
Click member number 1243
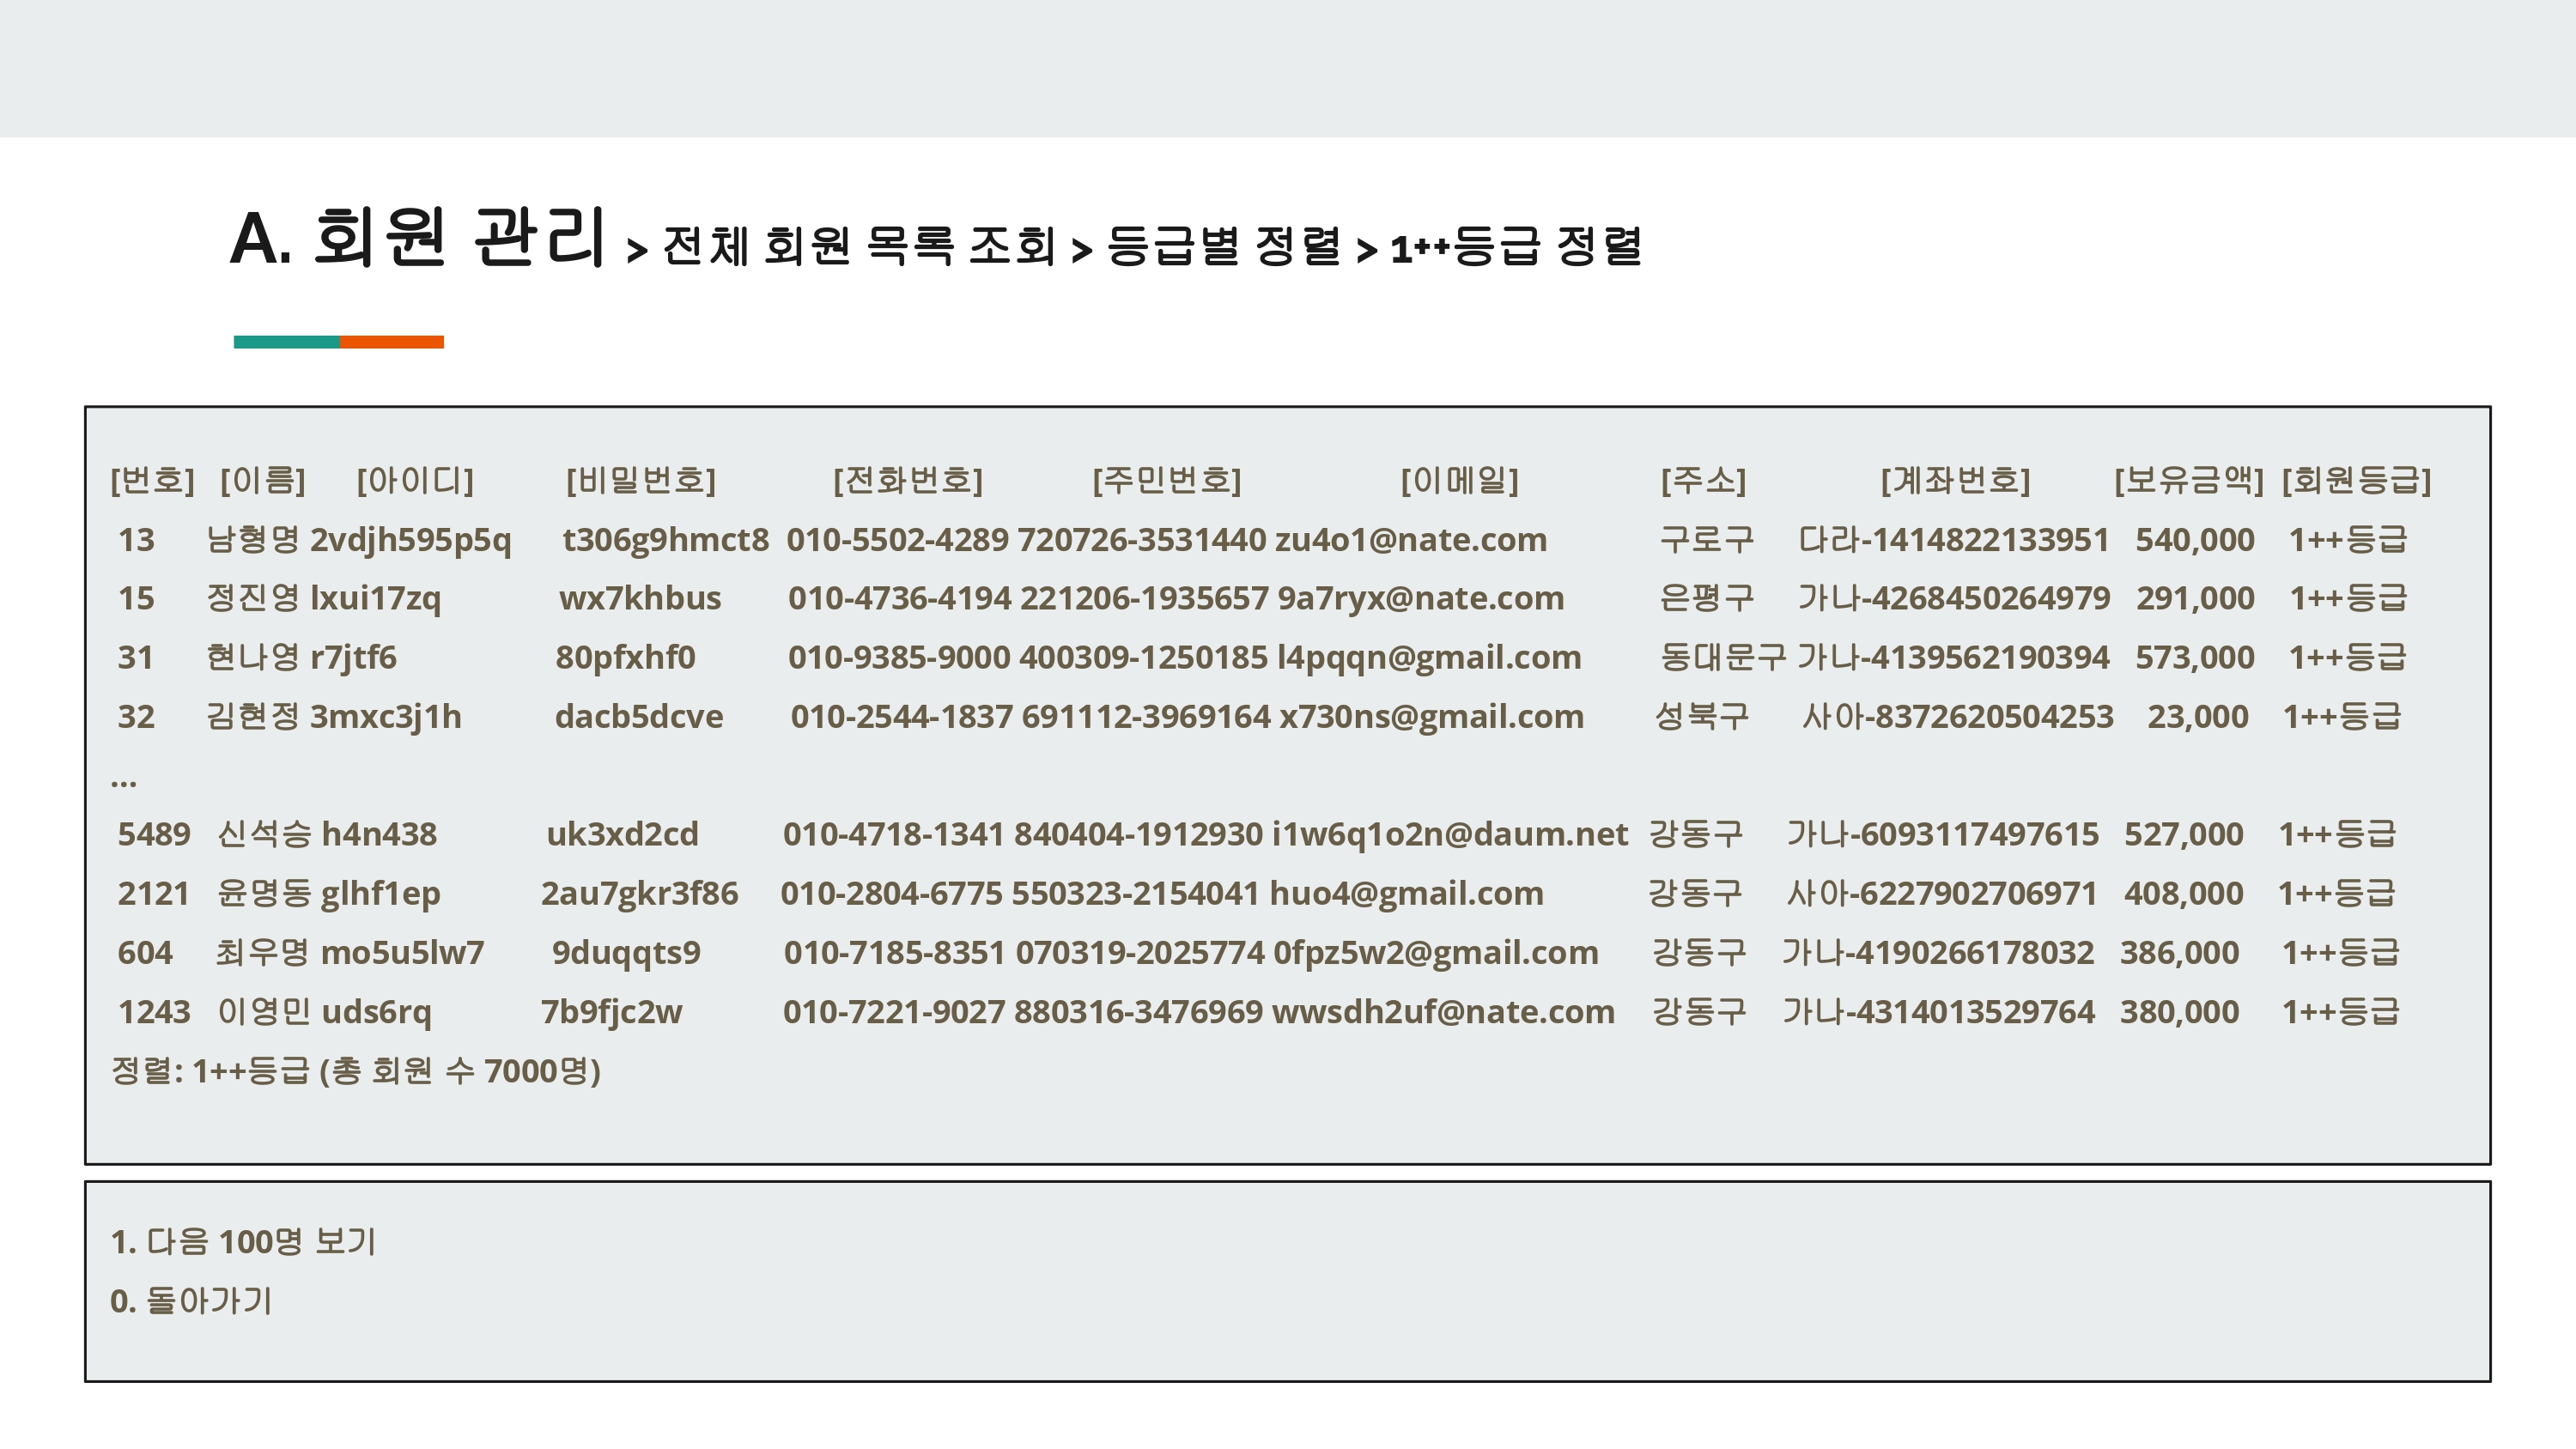[x=154, y=1011]
